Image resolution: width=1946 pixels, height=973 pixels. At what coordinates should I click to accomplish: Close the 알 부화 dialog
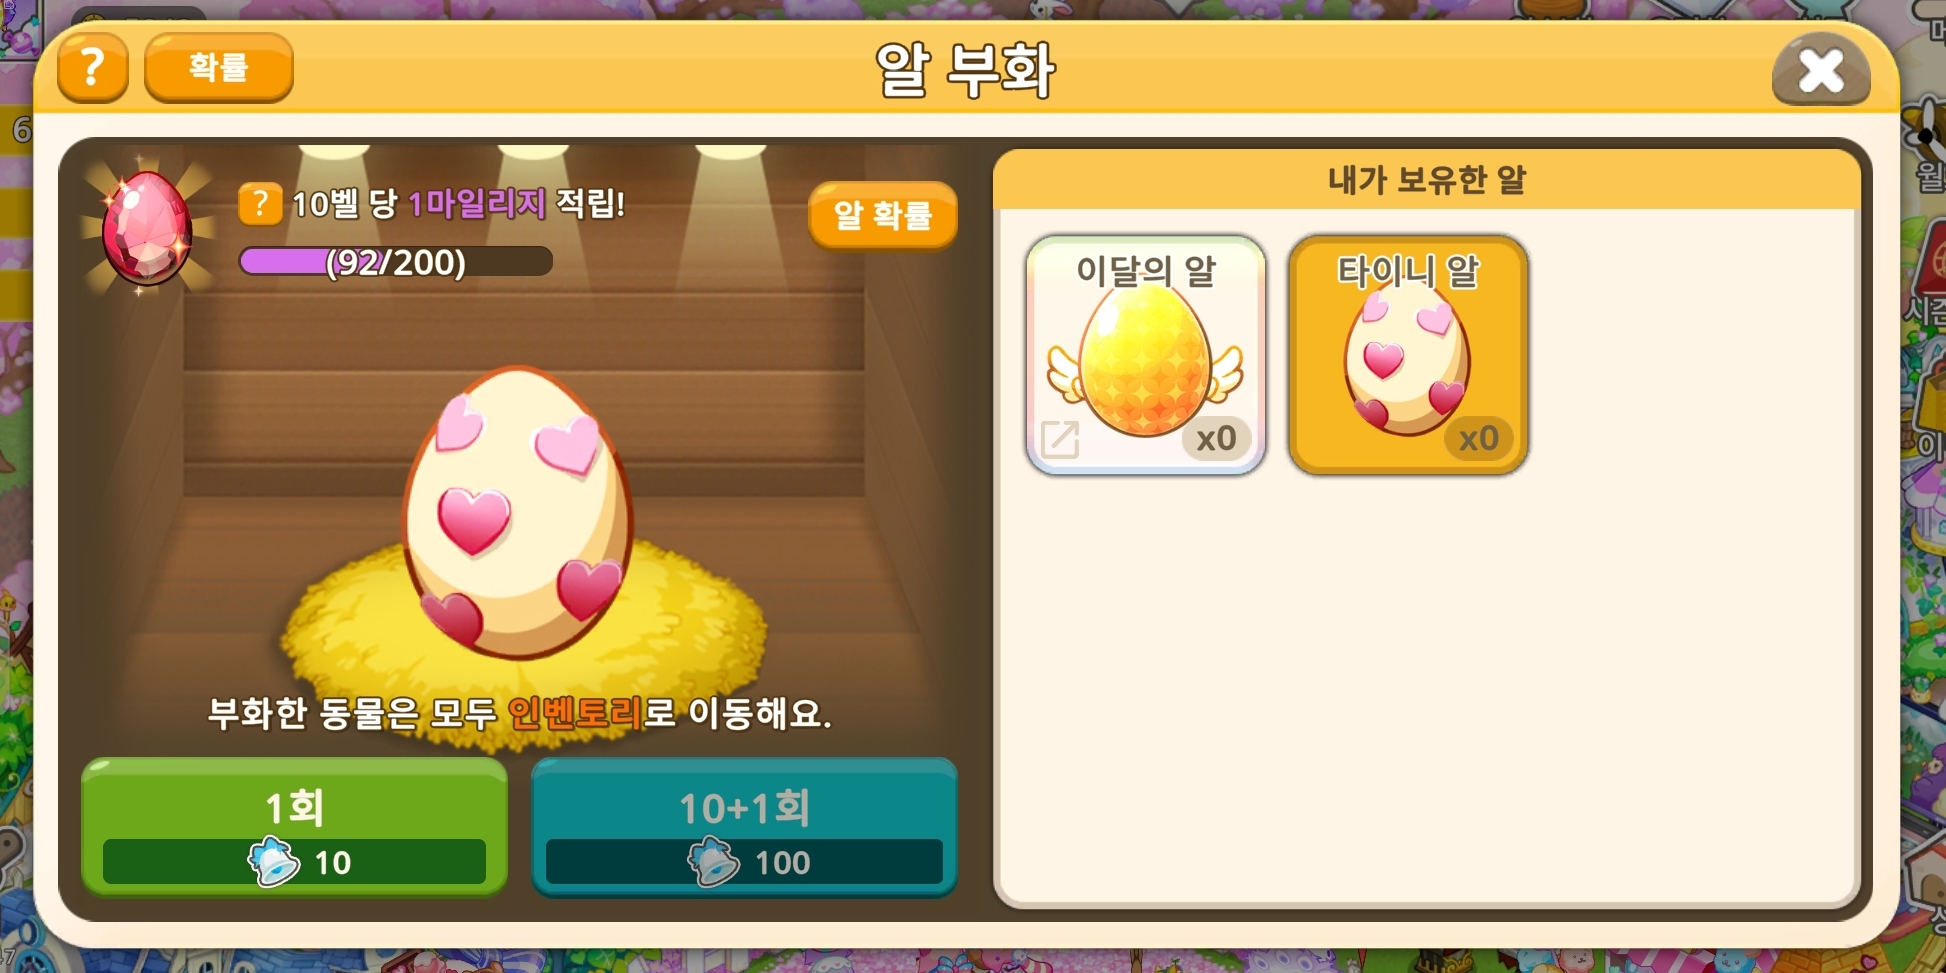click(x=1821, y=70)
